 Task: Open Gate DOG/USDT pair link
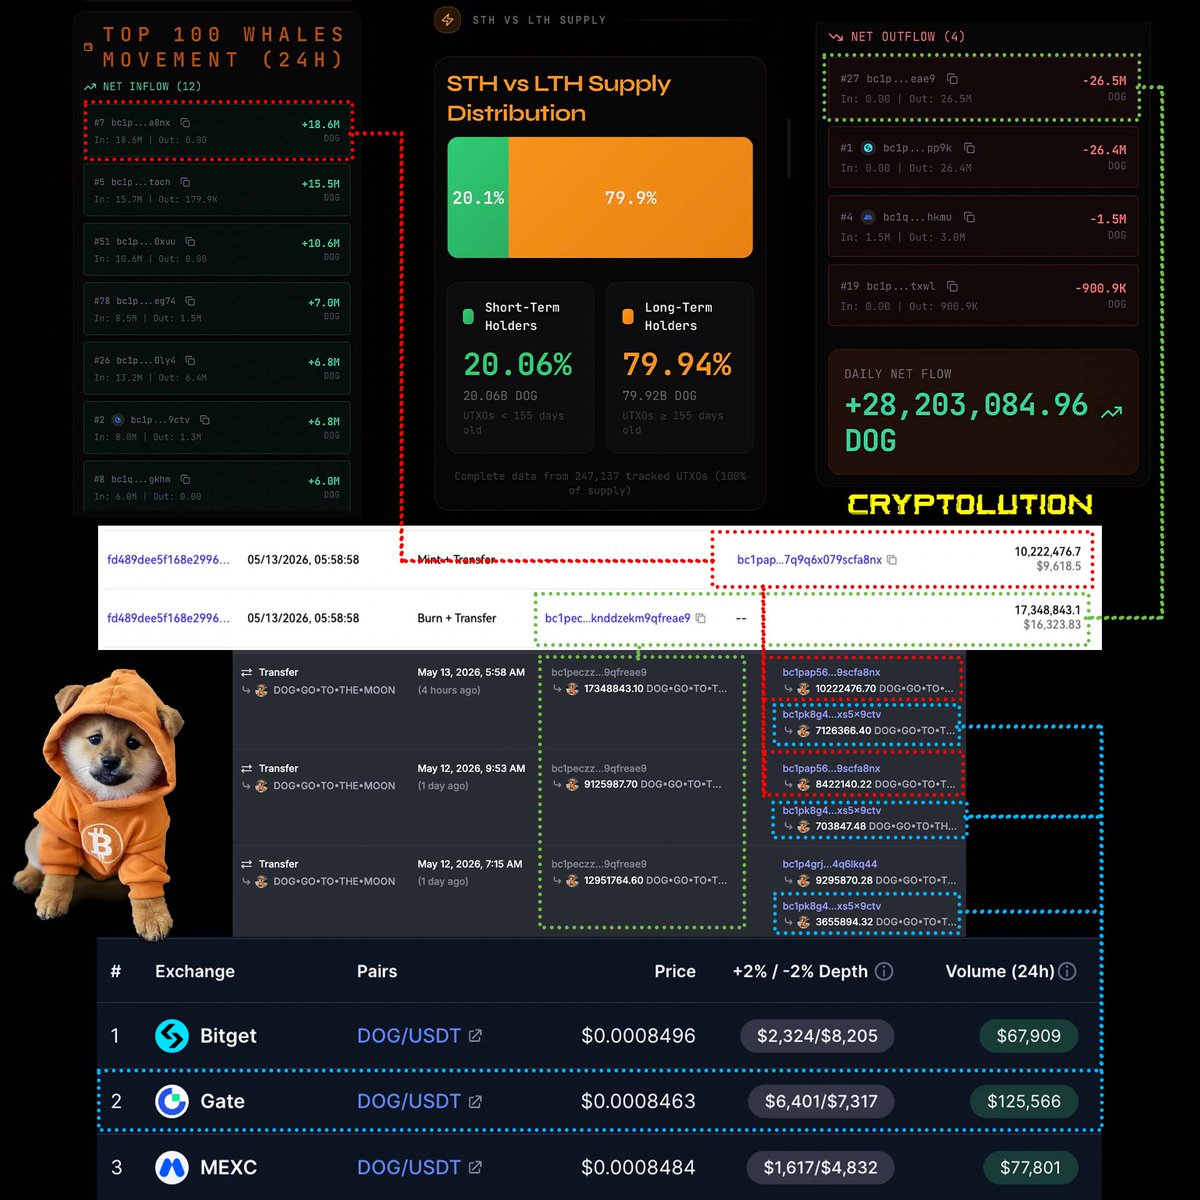409,1101
